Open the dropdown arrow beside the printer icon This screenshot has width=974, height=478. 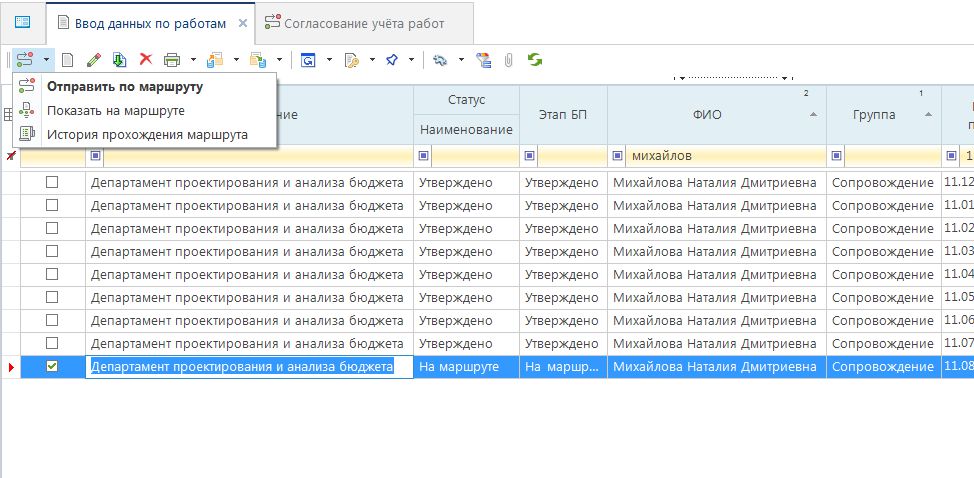pyautogui.click(x=192, y=60)
